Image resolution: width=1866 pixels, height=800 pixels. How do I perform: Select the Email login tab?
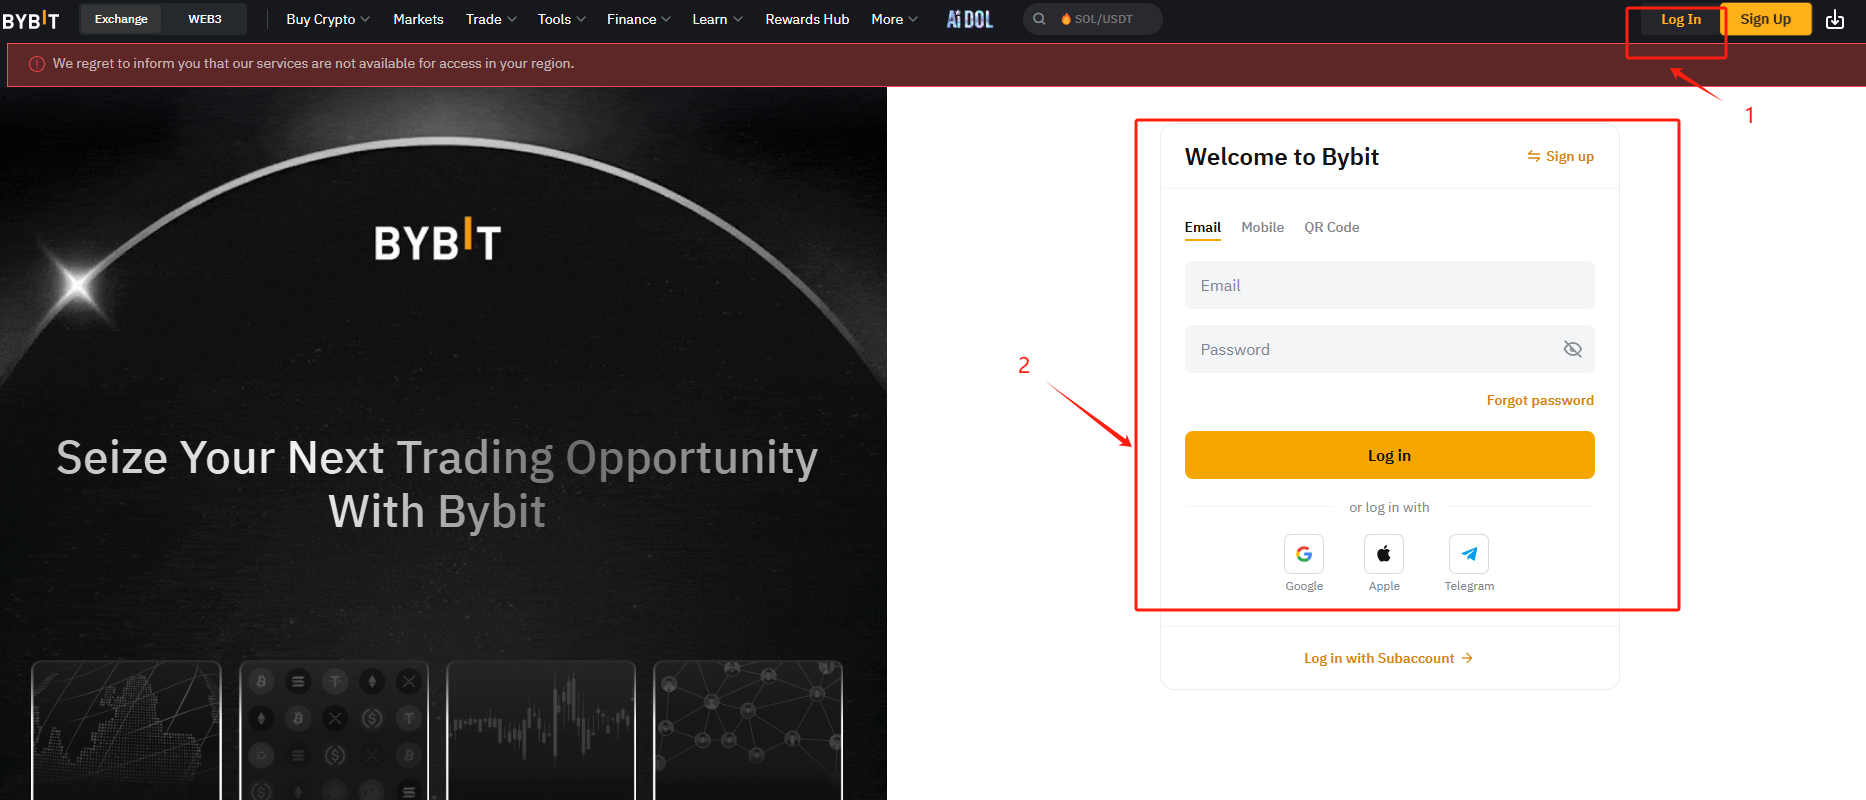tap(1203, 227)
